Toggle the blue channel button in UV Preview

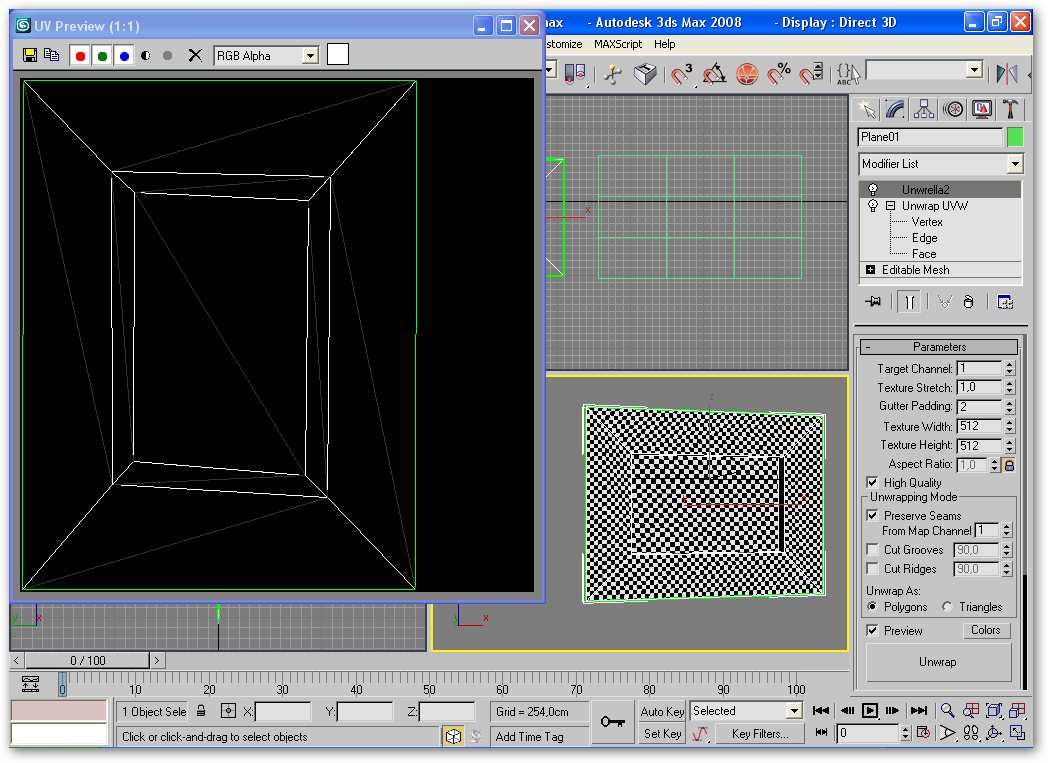(x=124, y=56)
